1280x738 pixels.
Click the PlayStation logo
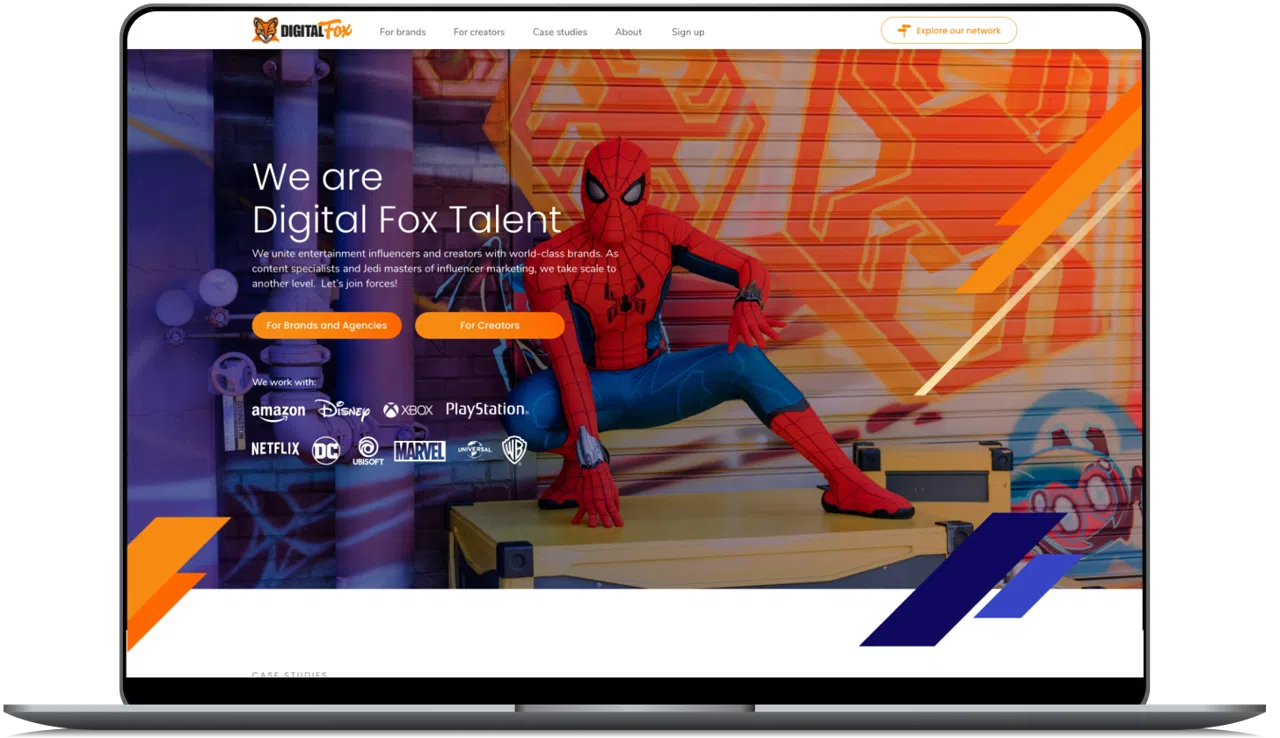[487, 410]
